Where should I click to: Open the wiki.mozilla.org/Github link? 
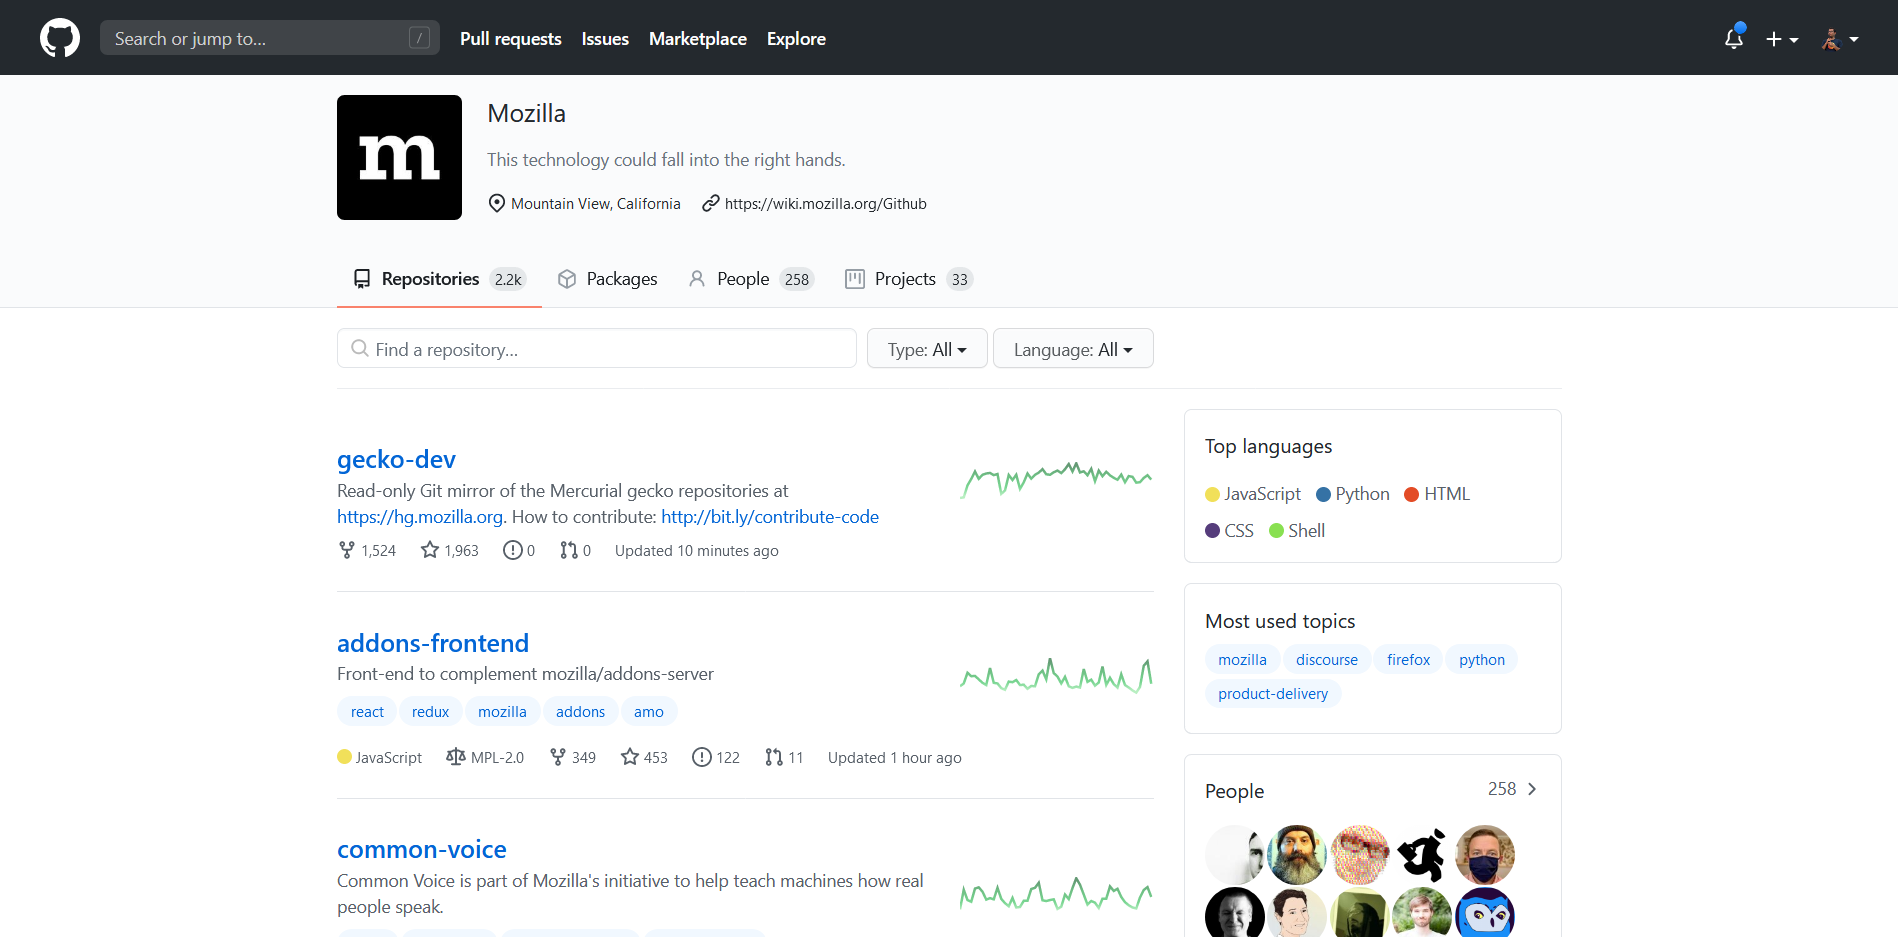pyautogui.click(x=825, y=203)
